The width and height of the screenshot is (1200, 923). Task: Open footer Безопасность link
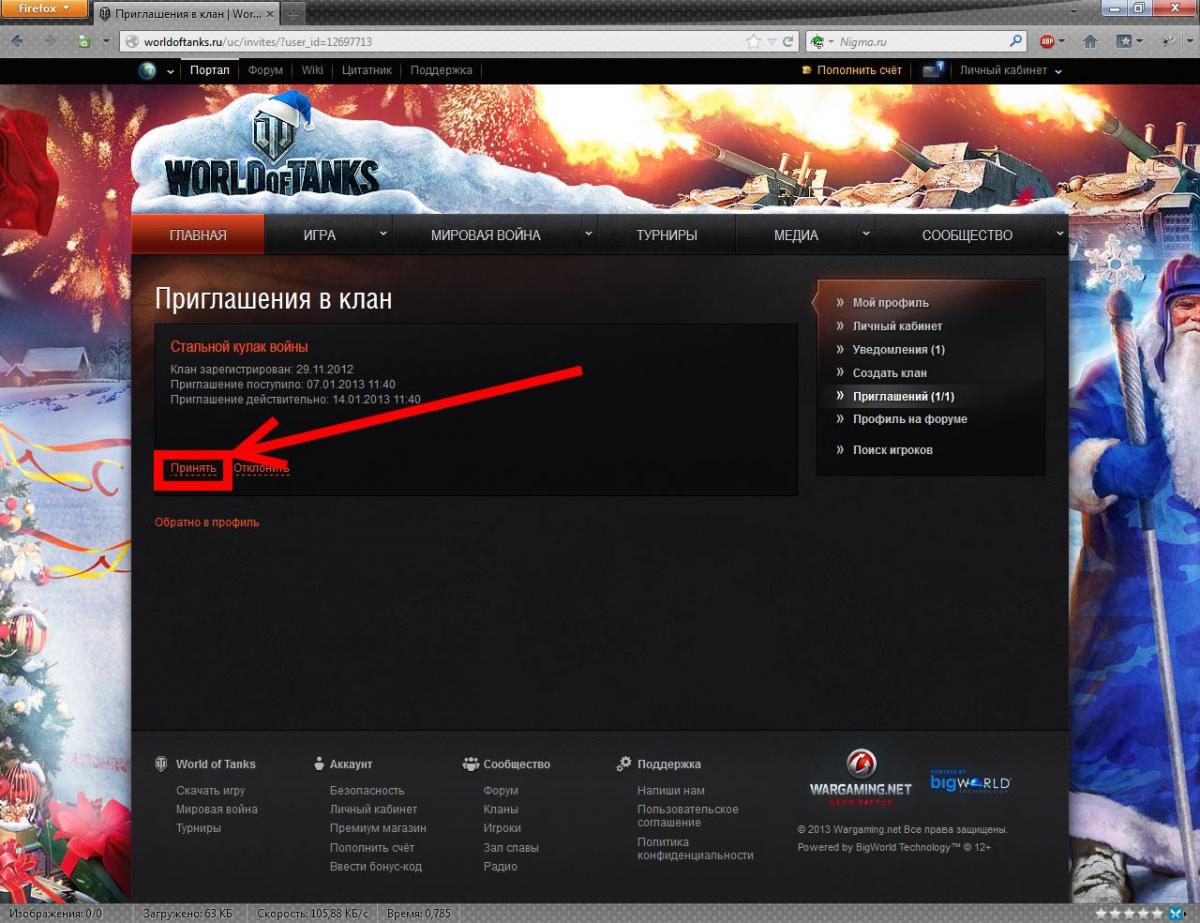tap(367, 790)
